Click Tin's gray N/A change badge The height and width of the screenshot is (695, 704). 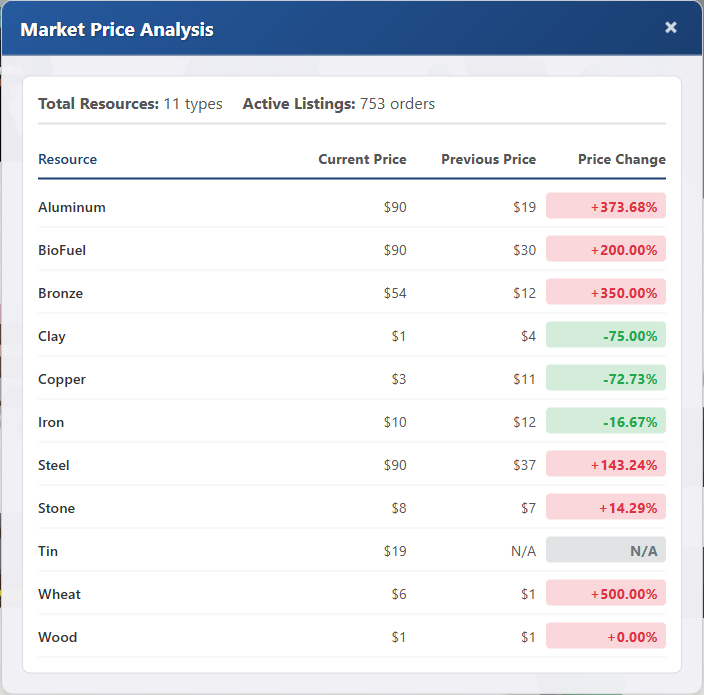pos(606,551)
